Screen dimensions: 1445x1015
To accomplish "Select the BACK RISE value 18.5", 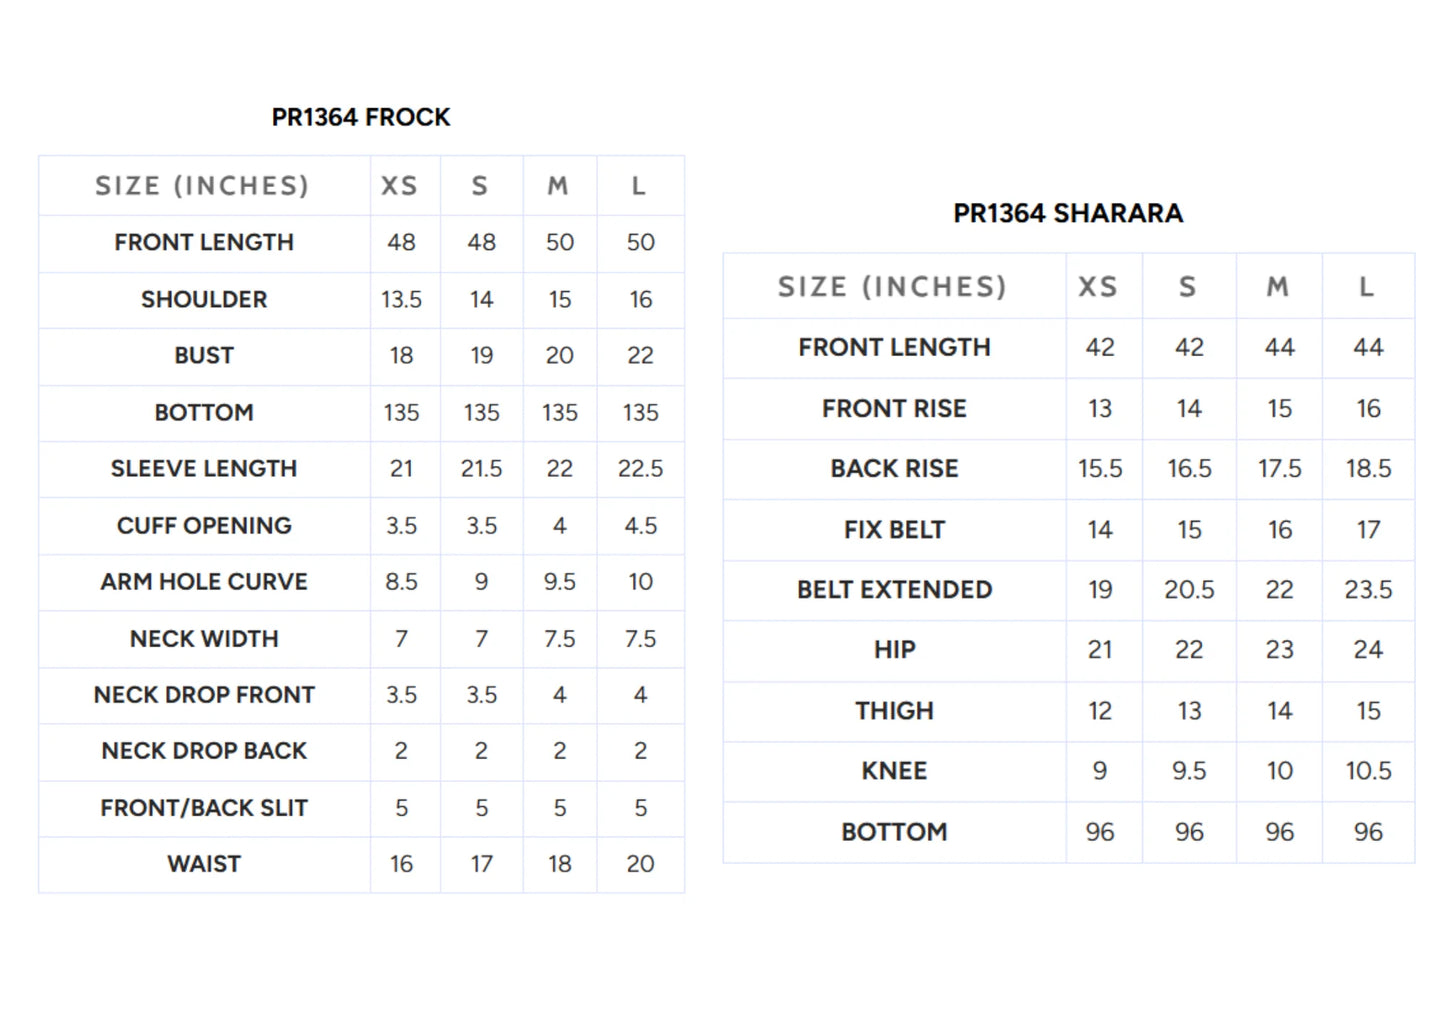I will pos(1368,468).
